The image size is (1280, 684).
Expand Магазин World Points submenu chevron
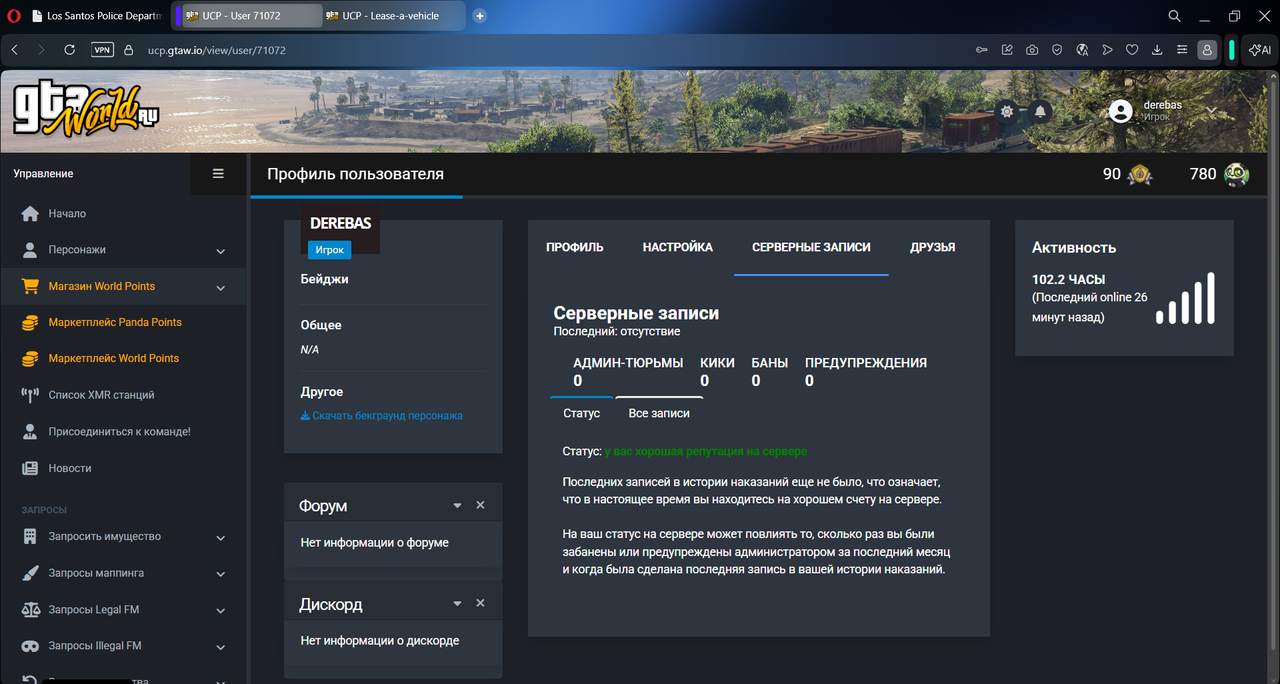(221, 288)
